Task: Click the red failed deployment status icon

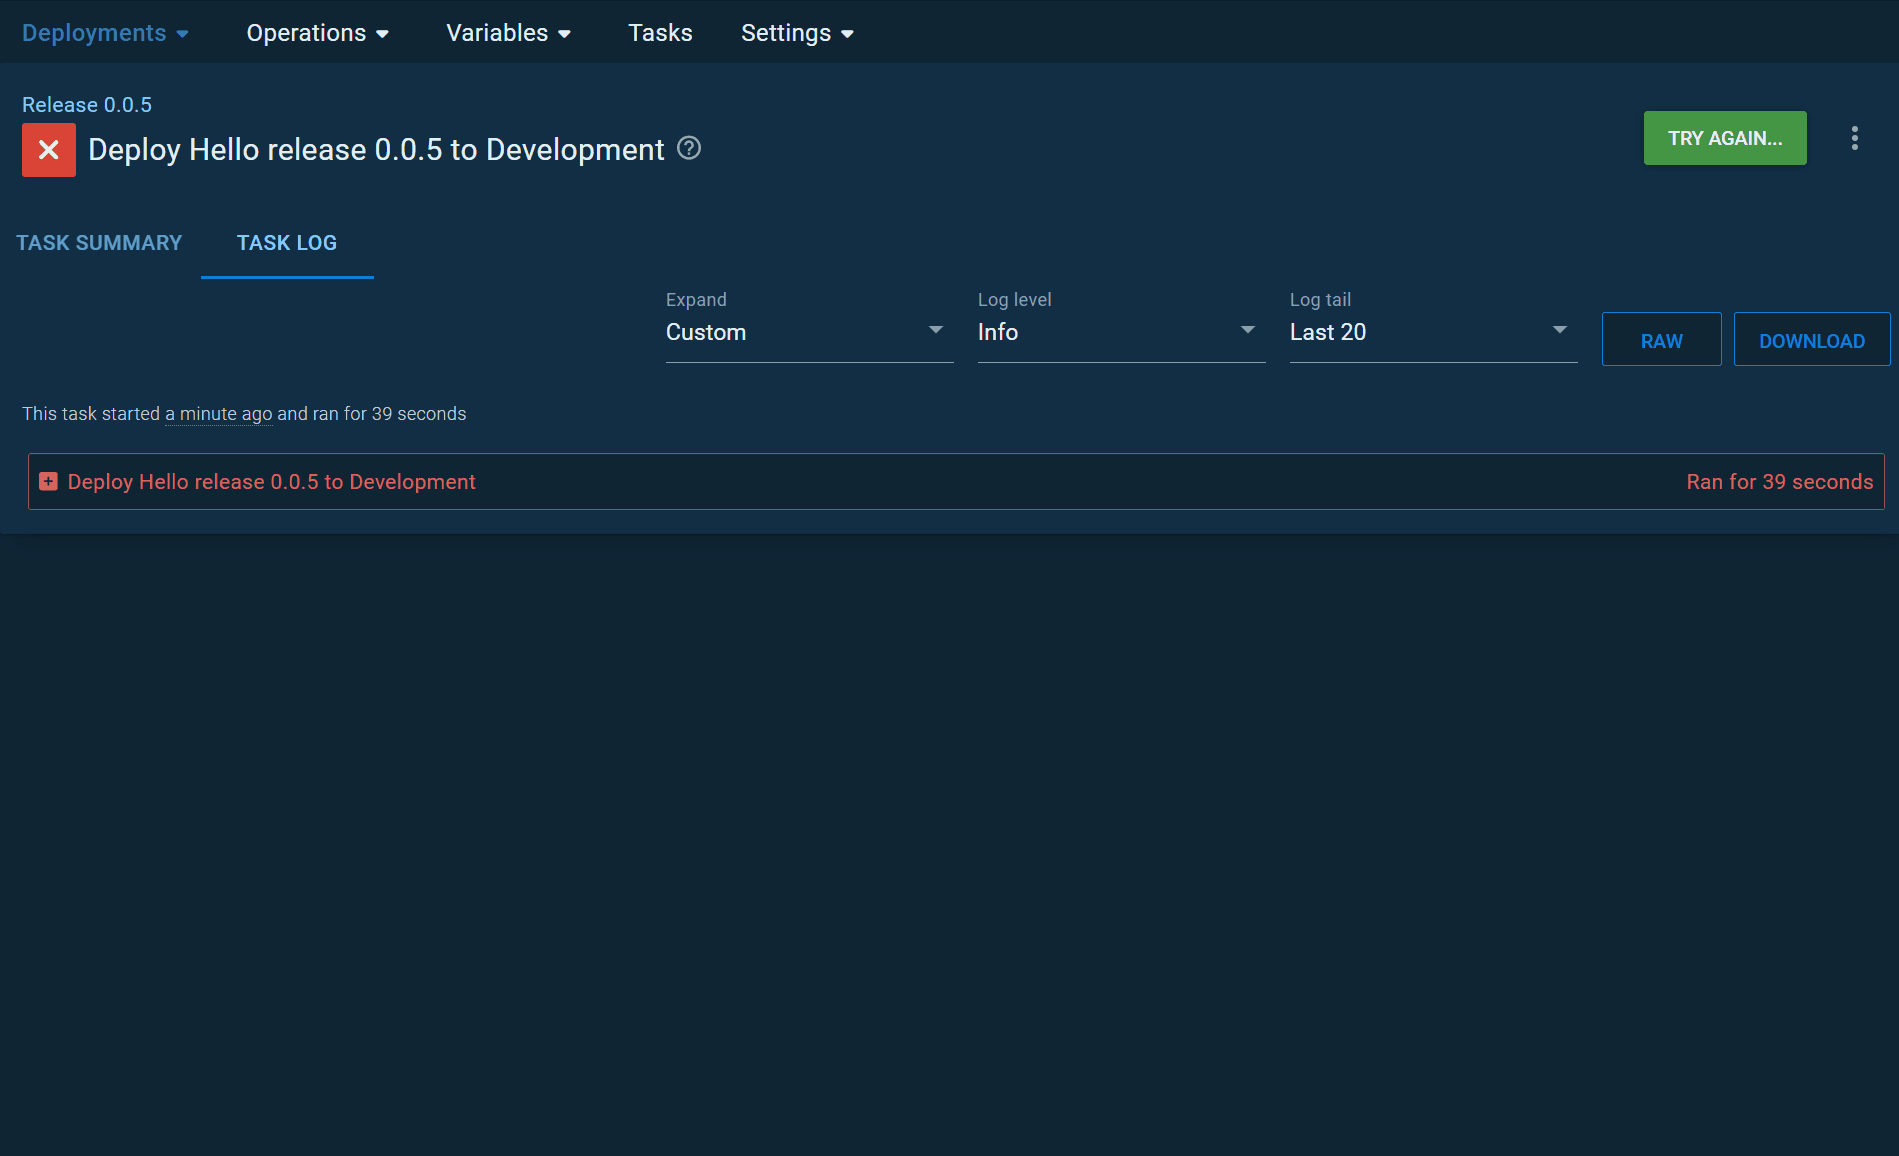Action: pyautogui.click(x=48, y=149)
